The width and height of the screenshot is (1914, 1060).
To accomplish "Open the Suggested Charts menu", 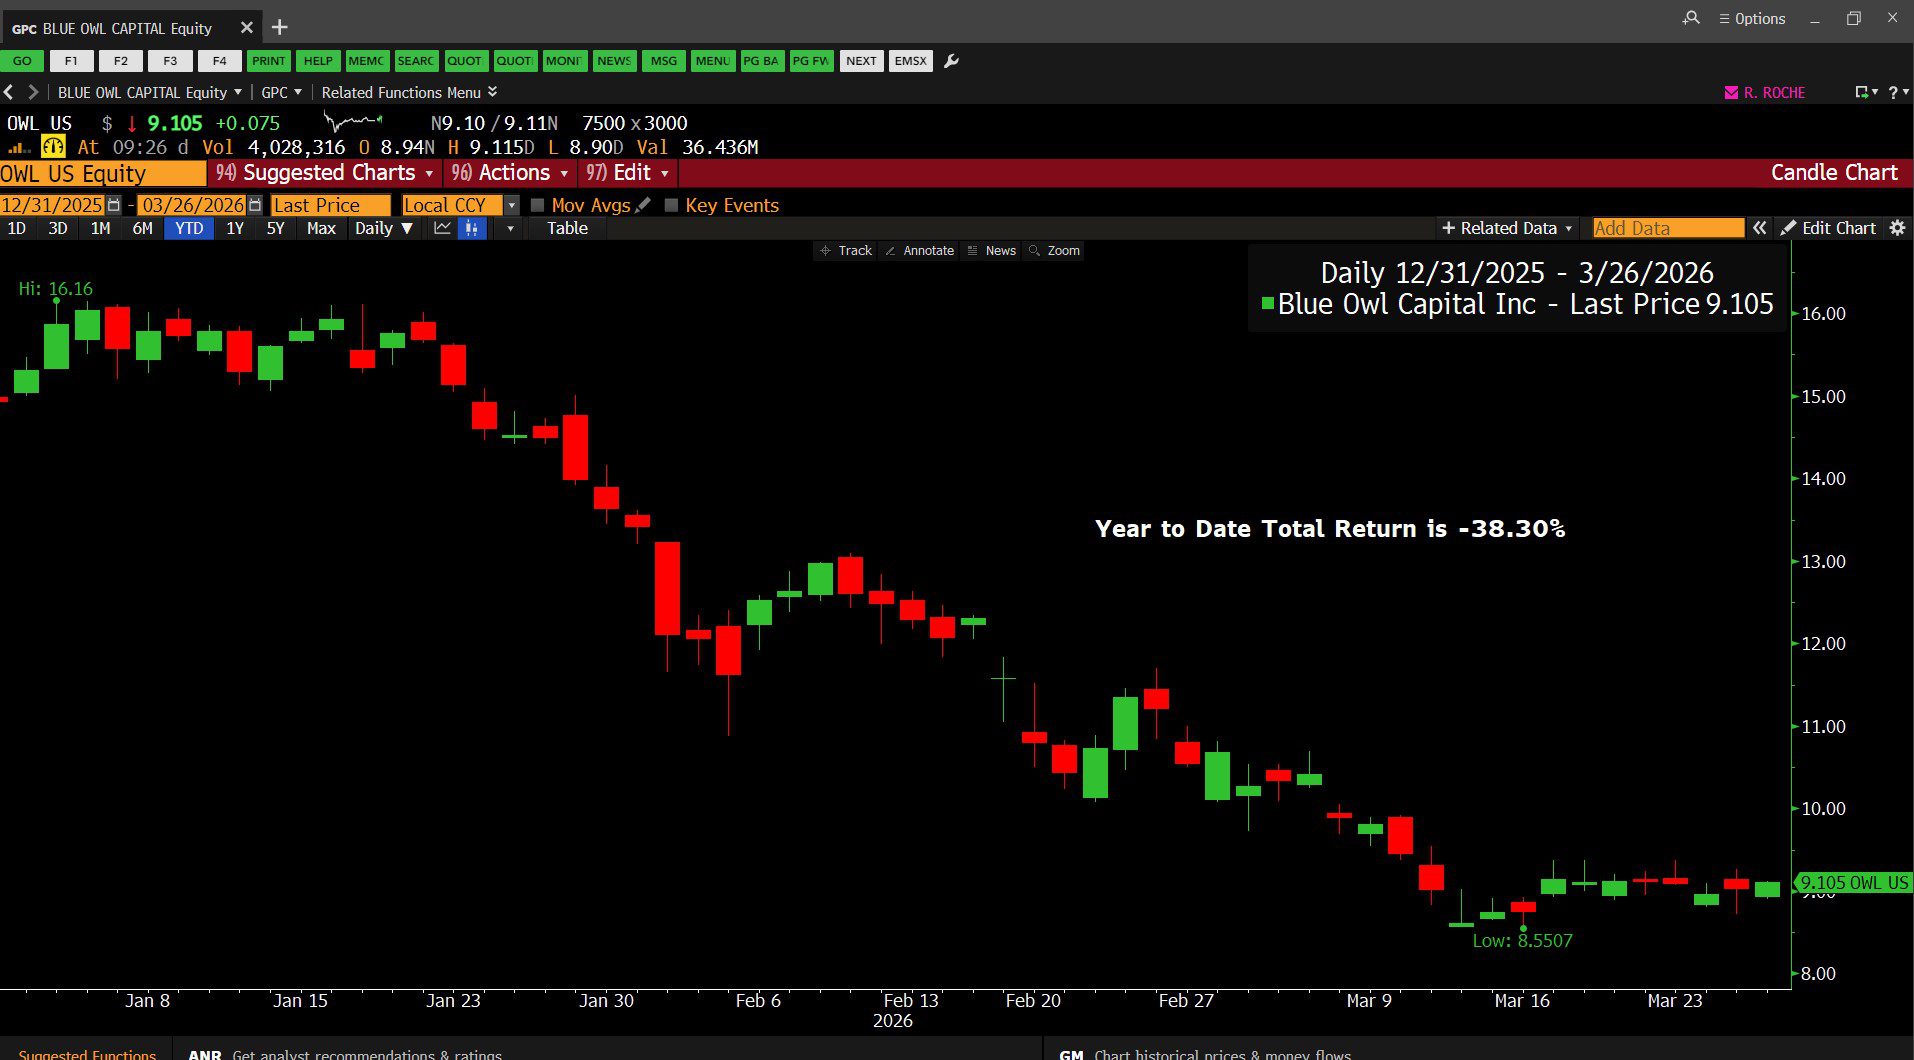I will tap(325, 173).
